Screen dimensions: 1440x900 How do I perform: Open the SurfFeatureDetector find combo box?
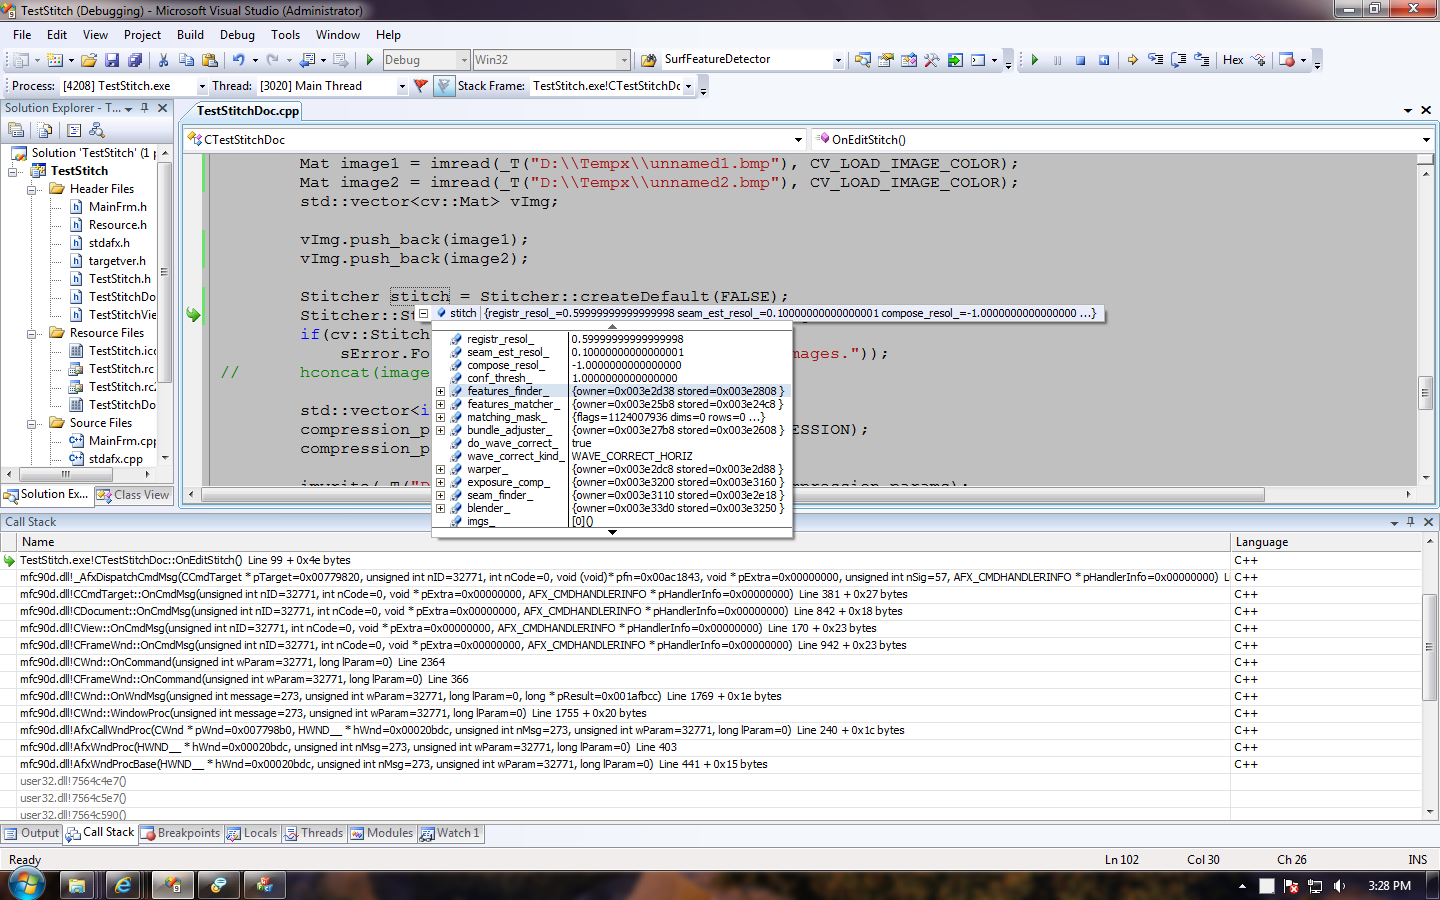pos(838,60)
